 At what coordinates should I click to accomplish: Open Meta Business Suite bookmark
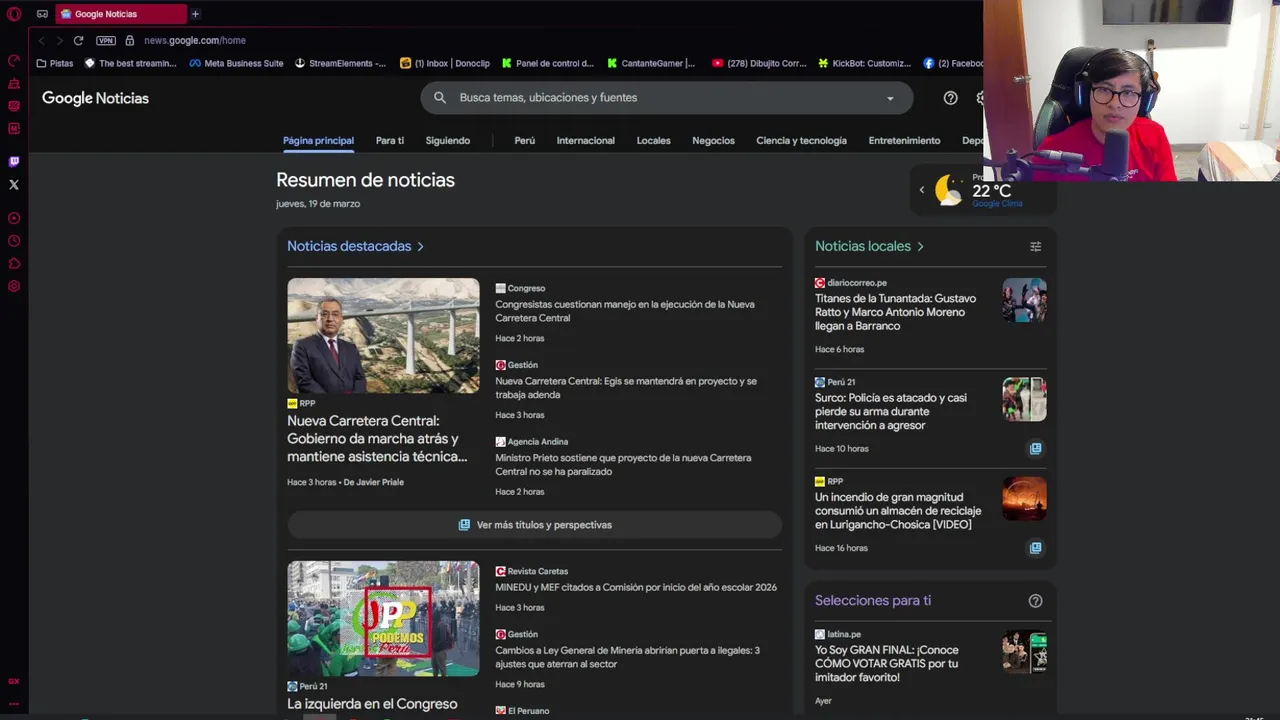point(236,63)
